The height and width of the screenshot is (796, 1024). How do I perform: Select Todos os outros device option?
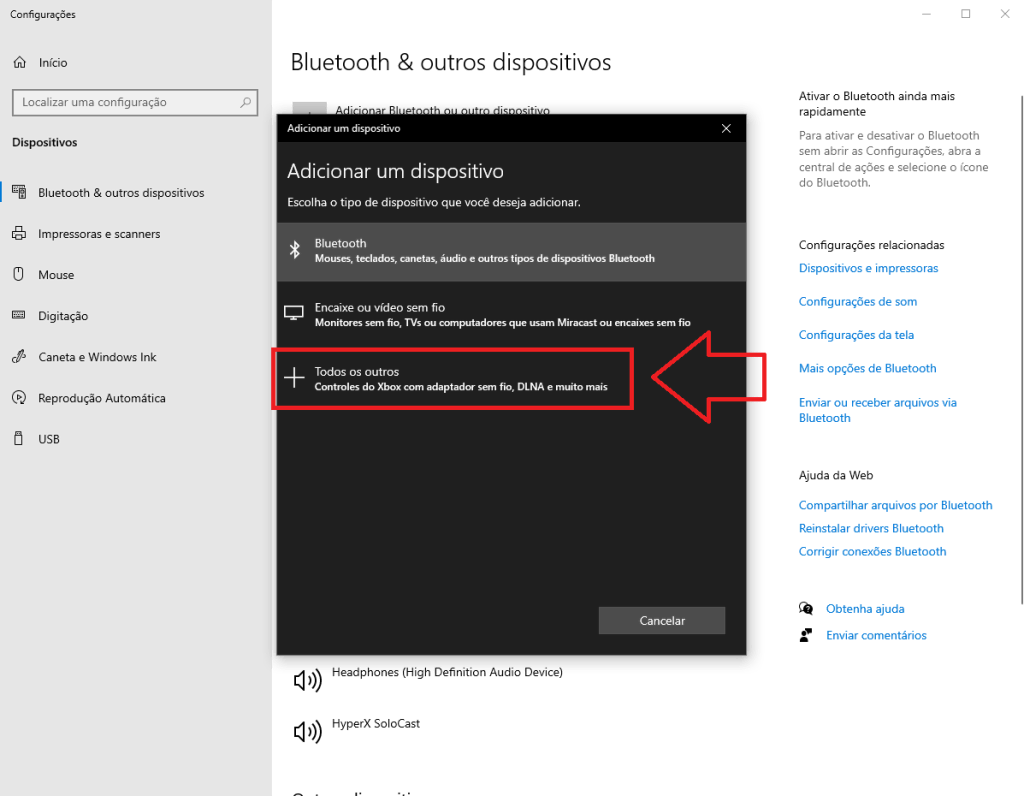pos(452,378)
